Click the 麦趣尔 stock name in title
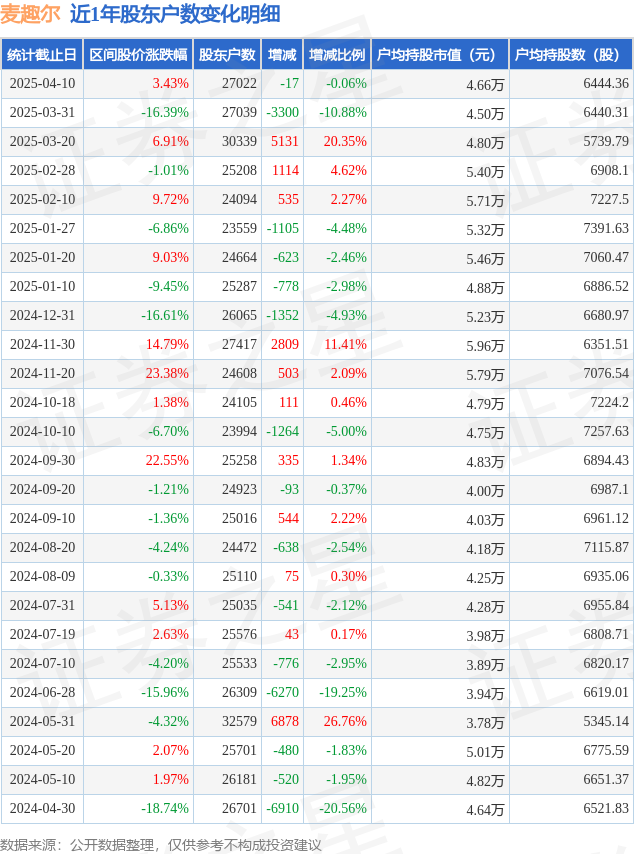This screenshot has width=634, height=854. [x=30, y=14]
